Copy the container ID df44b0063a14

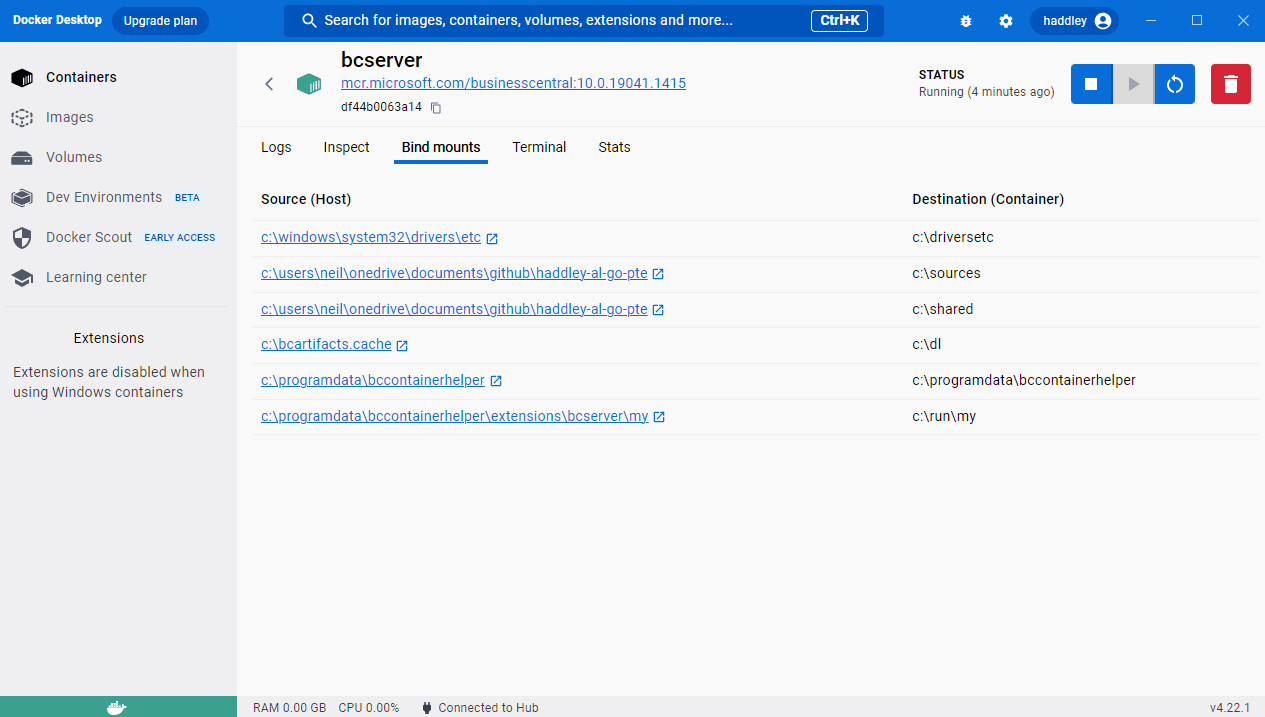[436, 108]
